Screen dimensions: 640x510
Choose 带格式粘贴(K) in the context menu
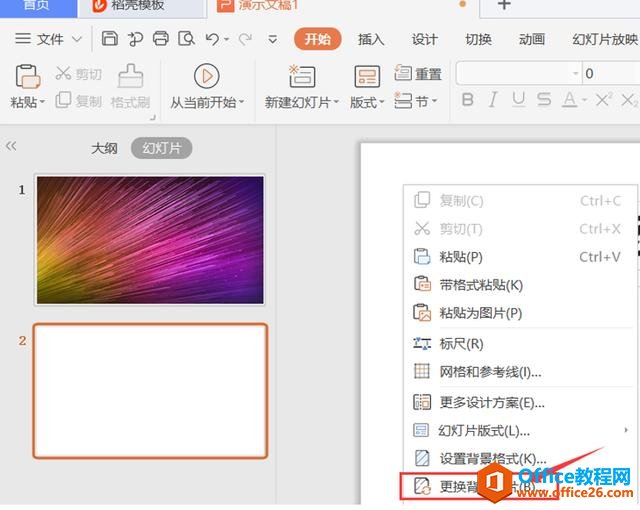(518, 285)
